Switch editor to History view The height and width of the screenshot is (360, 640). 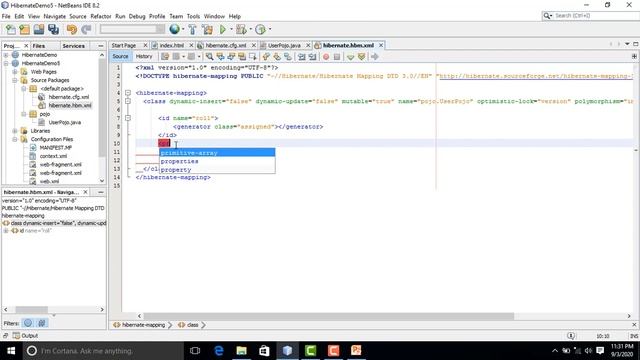(x=144, y=56)
